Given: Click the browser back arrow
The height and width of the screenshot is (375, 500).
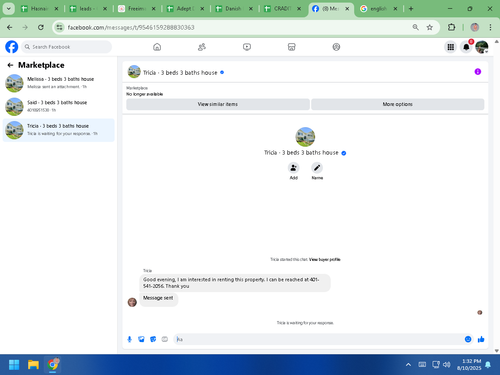Looking at the screenshot, I should point(10,27).
